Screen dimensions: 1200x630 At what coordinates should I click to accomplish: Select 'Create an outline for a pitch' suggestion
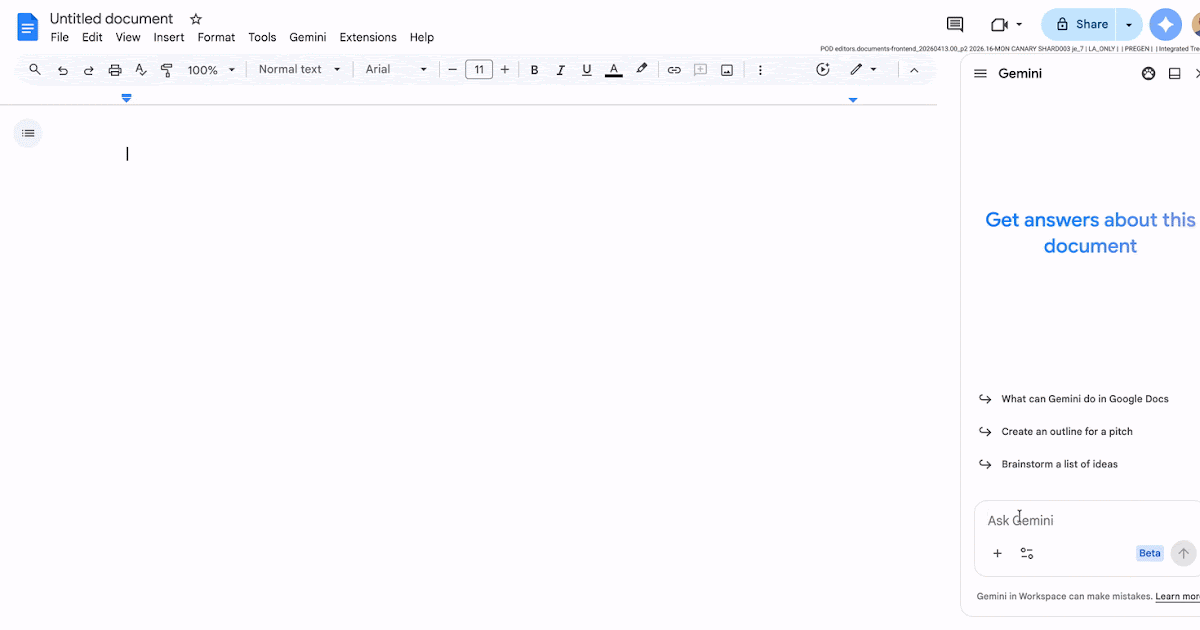pyautogui.click(x=1067, y=432)
